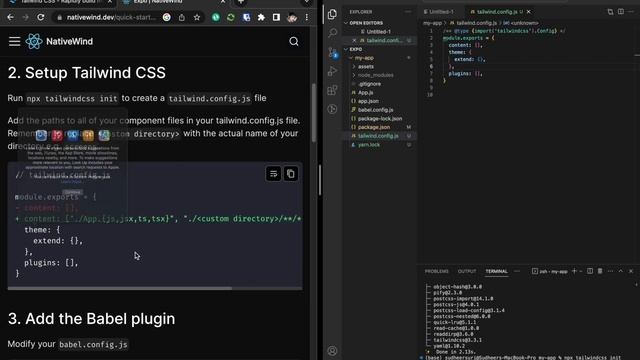
Task: Expand the assets folder
Action: [x=366, y=67]
